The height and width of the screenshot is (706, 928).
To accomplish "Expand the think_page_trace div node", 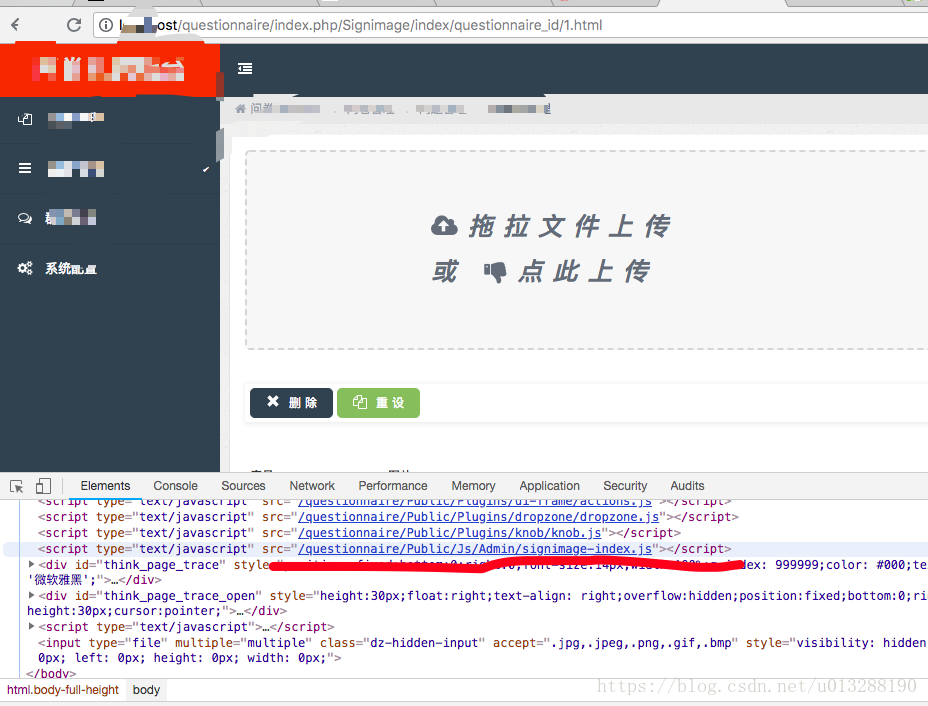I will coord(31,565).
